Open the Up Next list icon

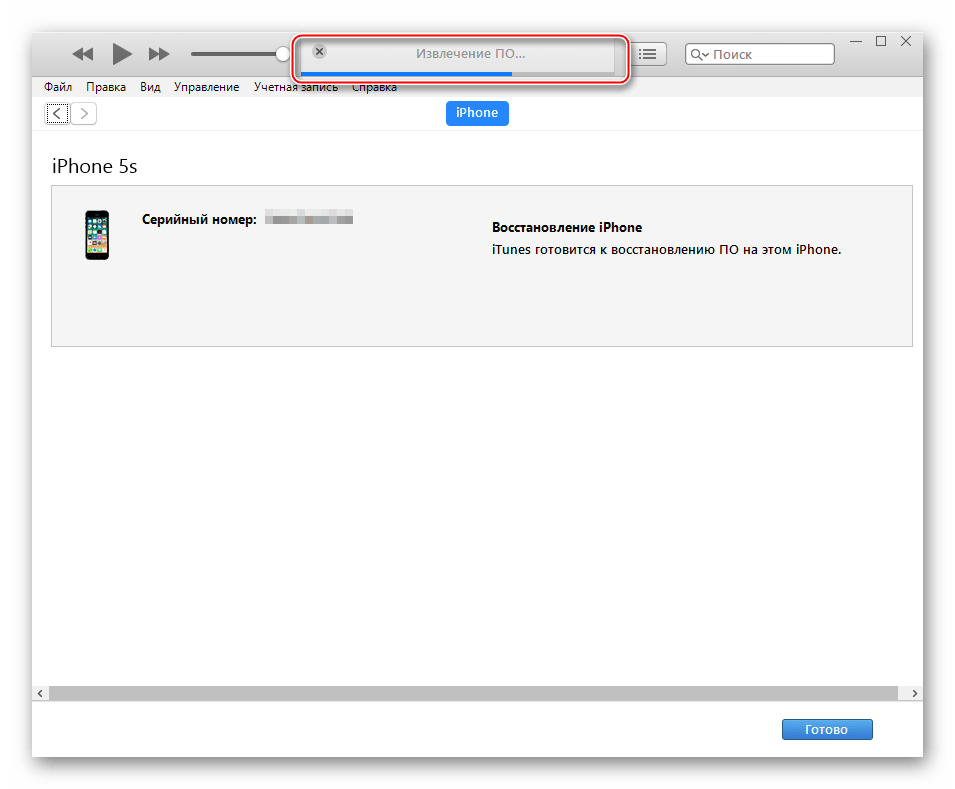[x=648, y=54]
